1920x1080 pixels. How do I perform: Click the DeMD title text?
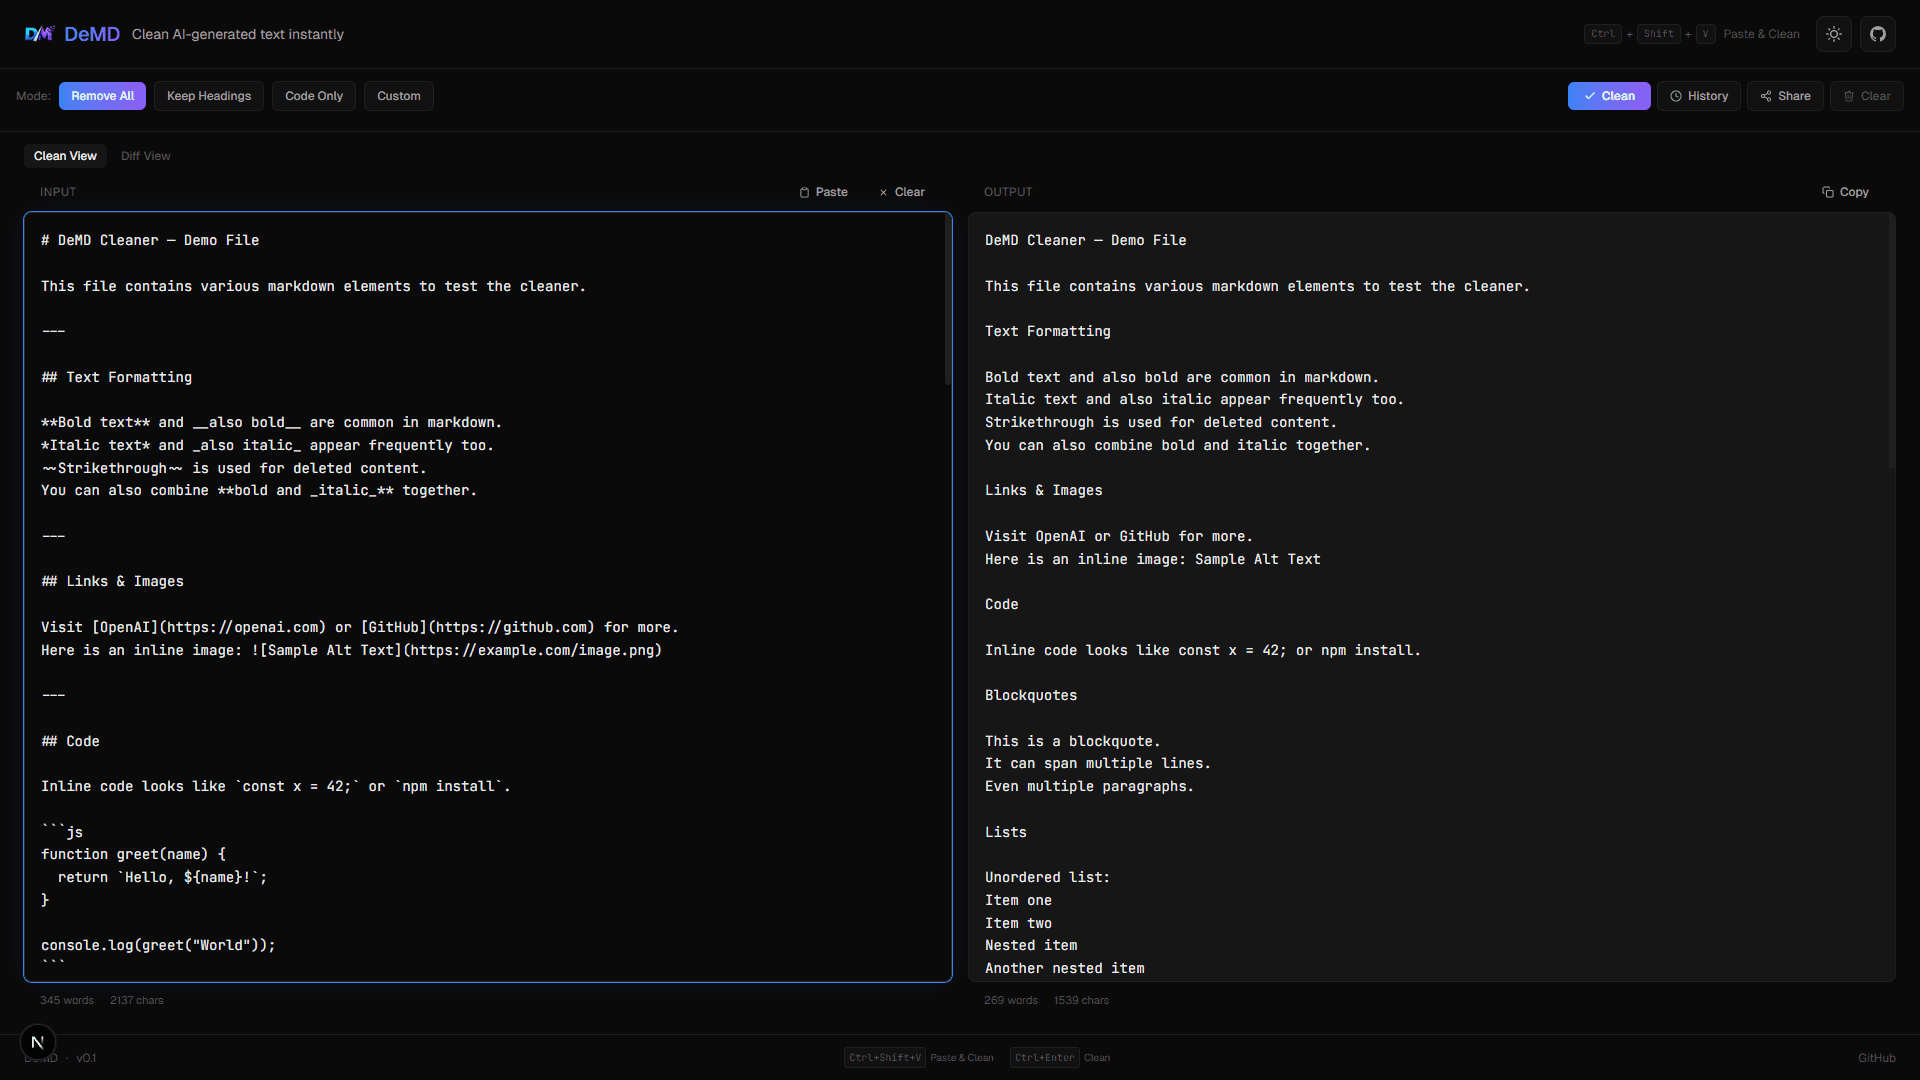(x=92, y=34)
